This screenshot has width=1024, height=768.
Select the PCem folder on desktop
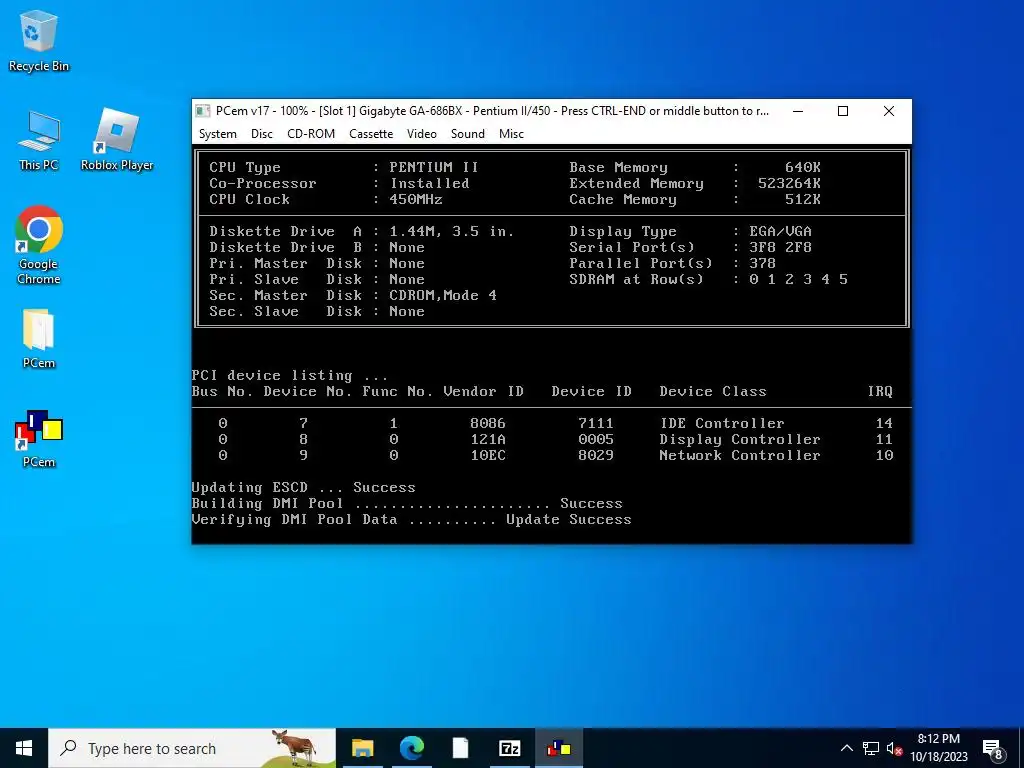39,338
